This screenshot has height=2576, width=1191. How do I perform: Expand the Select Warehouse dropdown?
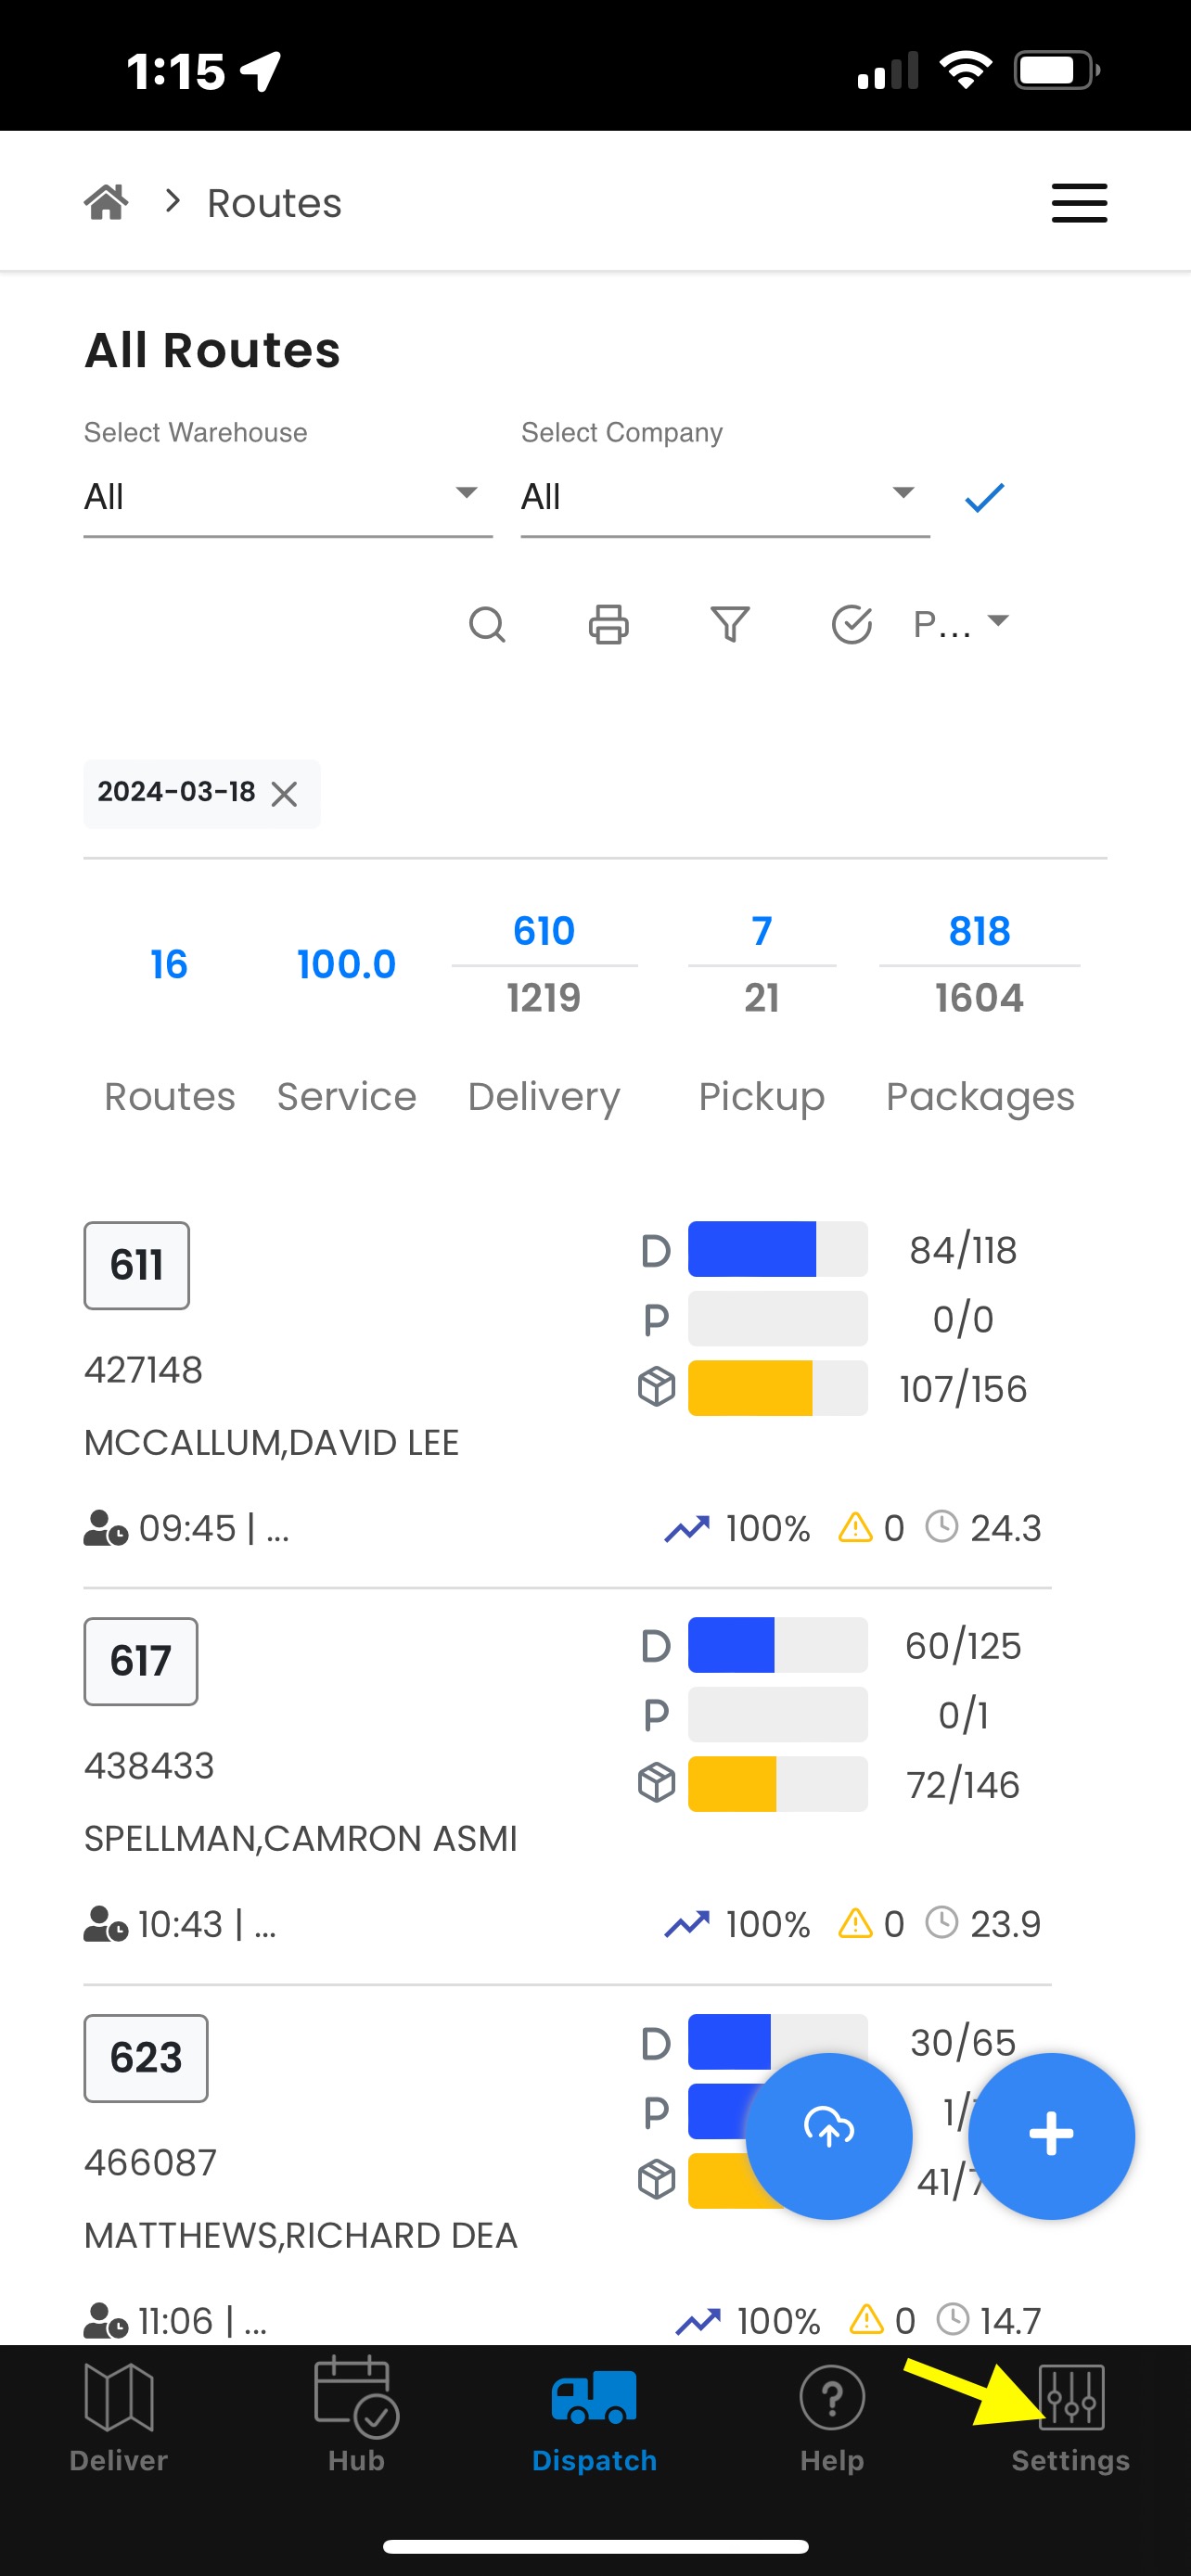(288, 497)
